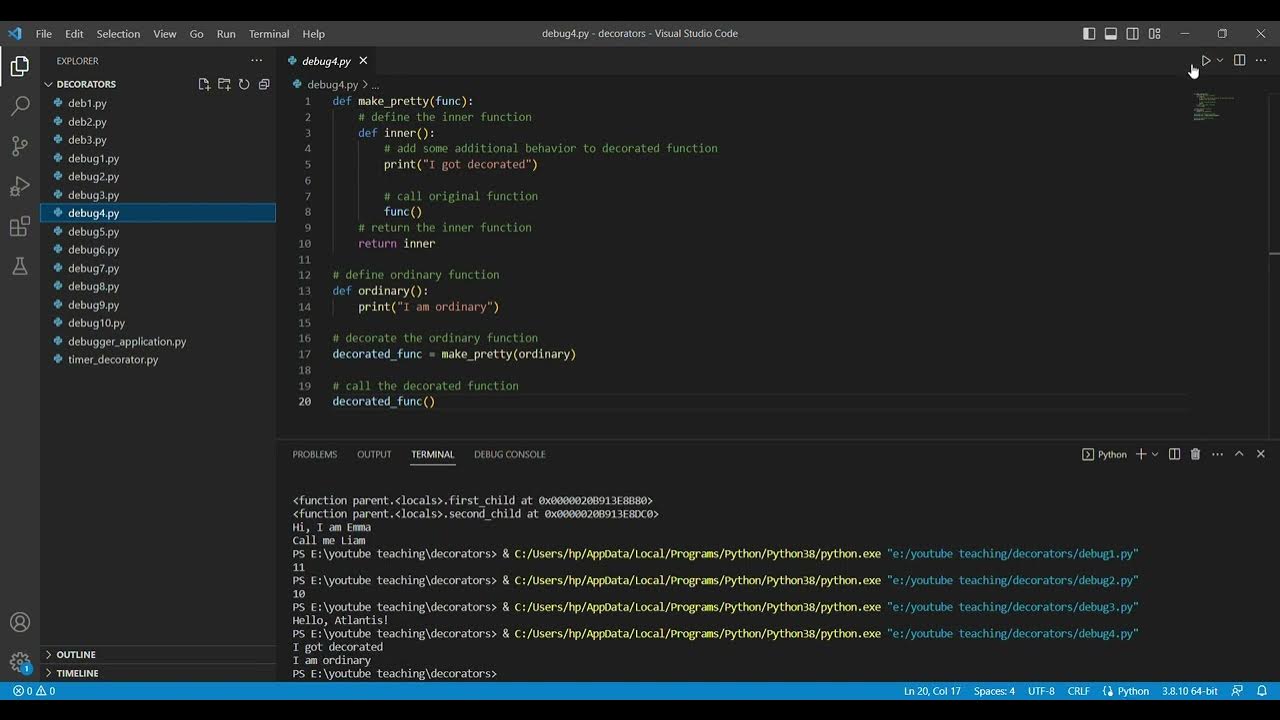
Task: Open the Accounts icon
Action: pos(20,622)
